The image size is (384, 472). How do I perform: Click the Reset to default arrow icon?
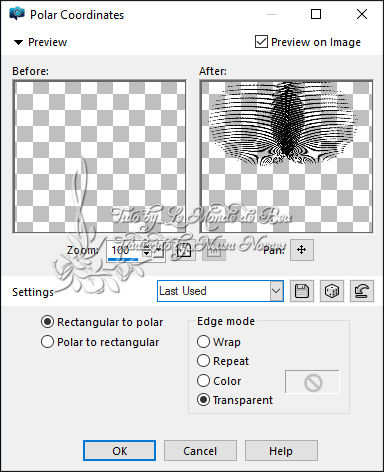[x=362, y=291]
